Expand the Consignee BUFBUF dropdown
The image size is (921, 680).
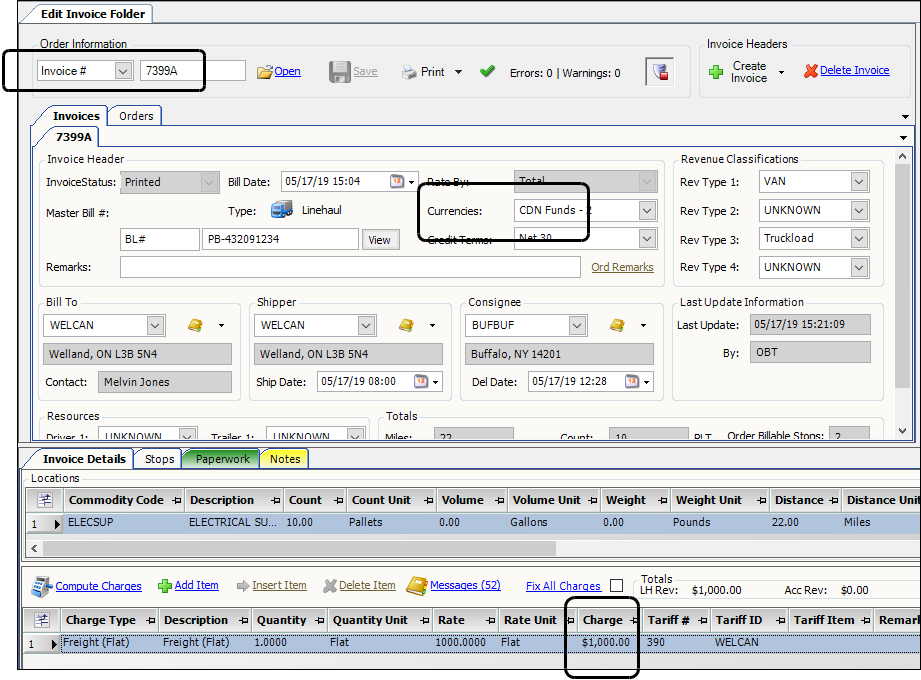pyautogui.click(x=577, y=326)
